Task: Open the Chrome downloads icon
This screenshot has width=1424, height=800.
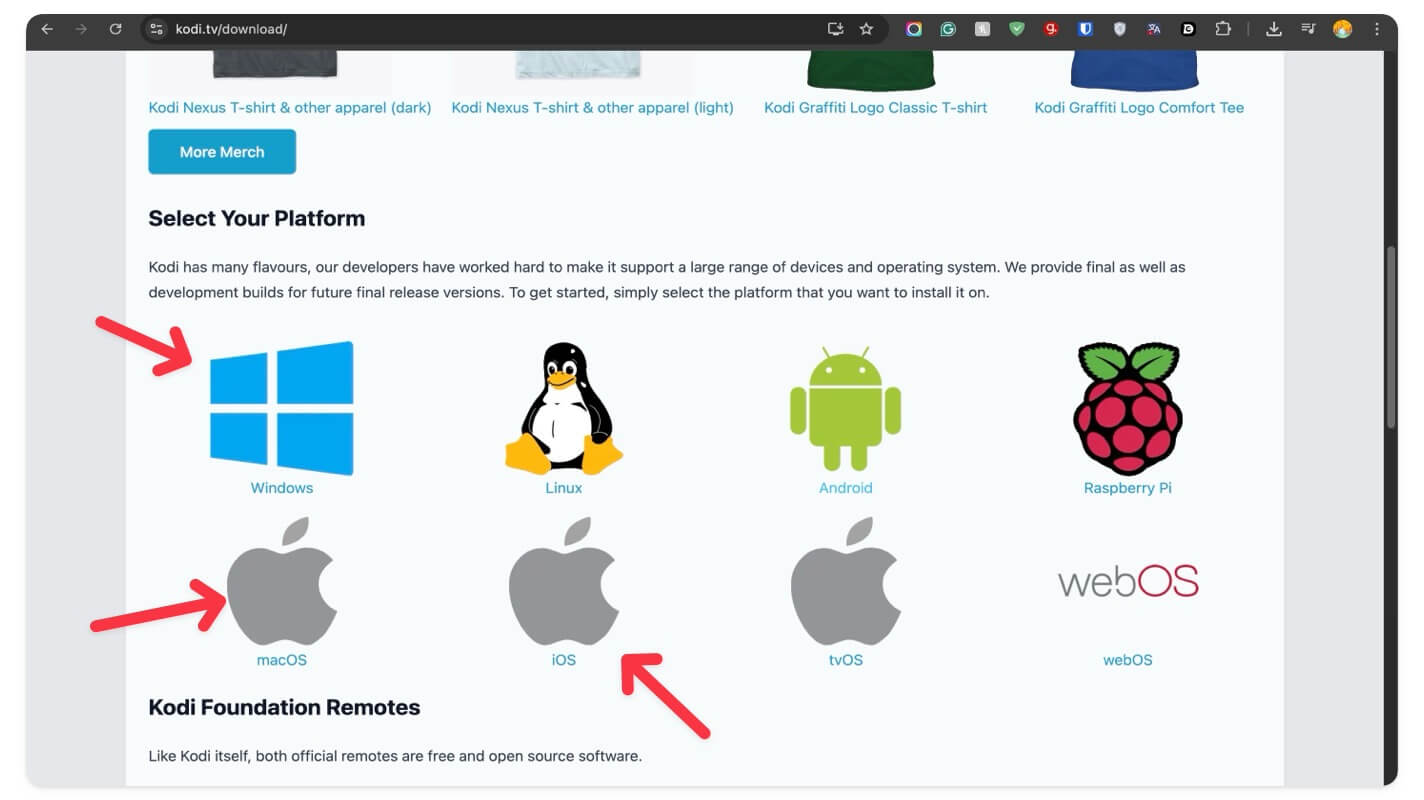Action: (1273, 29)
